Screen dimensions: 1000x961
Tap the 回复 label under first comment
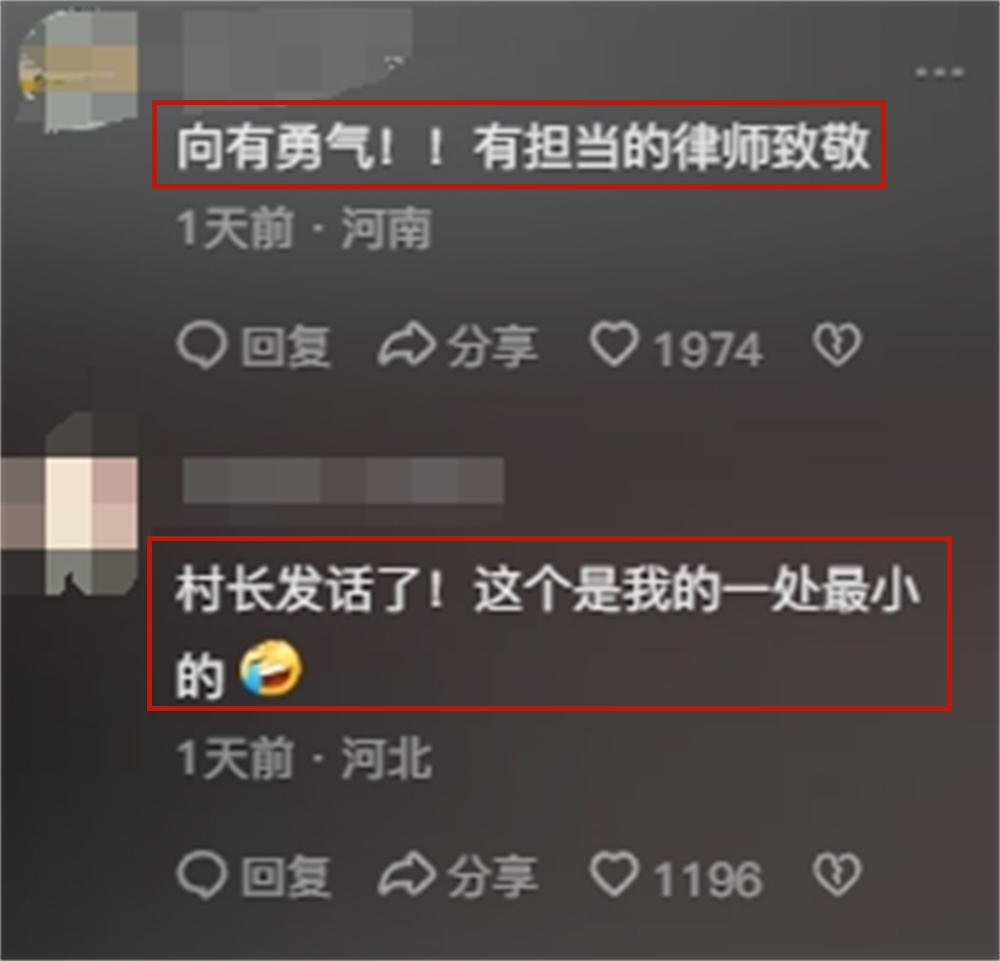(x=286, y=347)
